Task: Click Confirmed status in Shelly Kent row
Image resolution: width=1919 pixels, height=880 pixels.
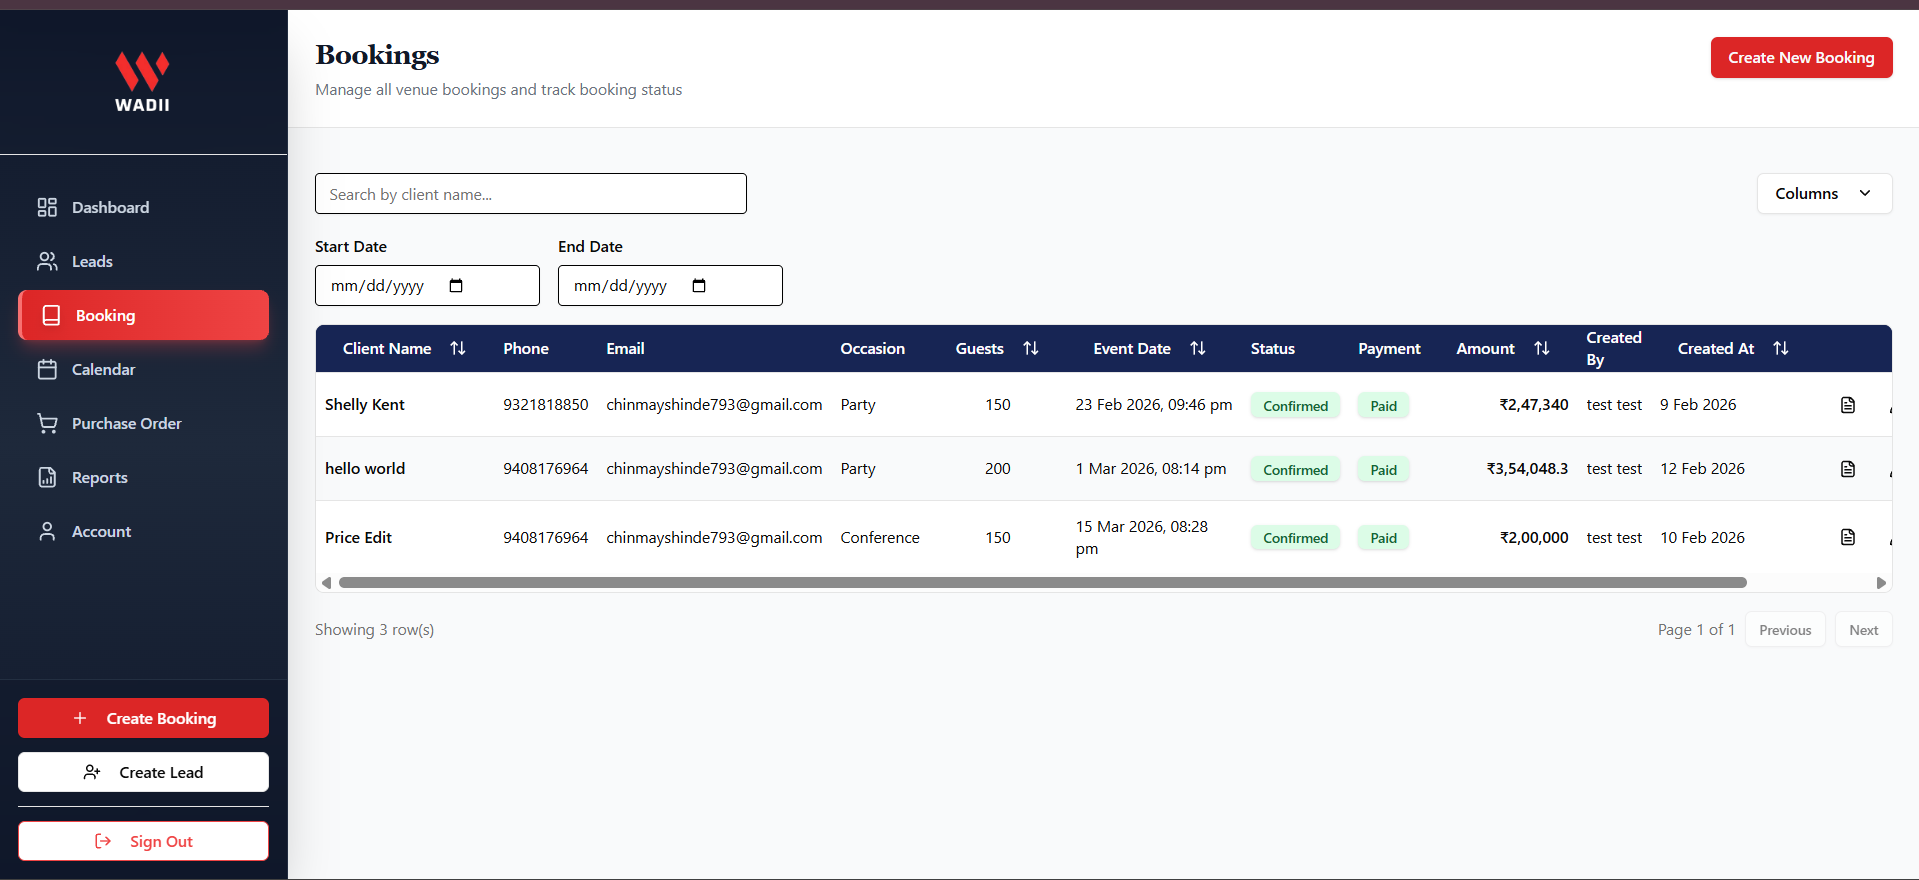Action: [1295, 405]
